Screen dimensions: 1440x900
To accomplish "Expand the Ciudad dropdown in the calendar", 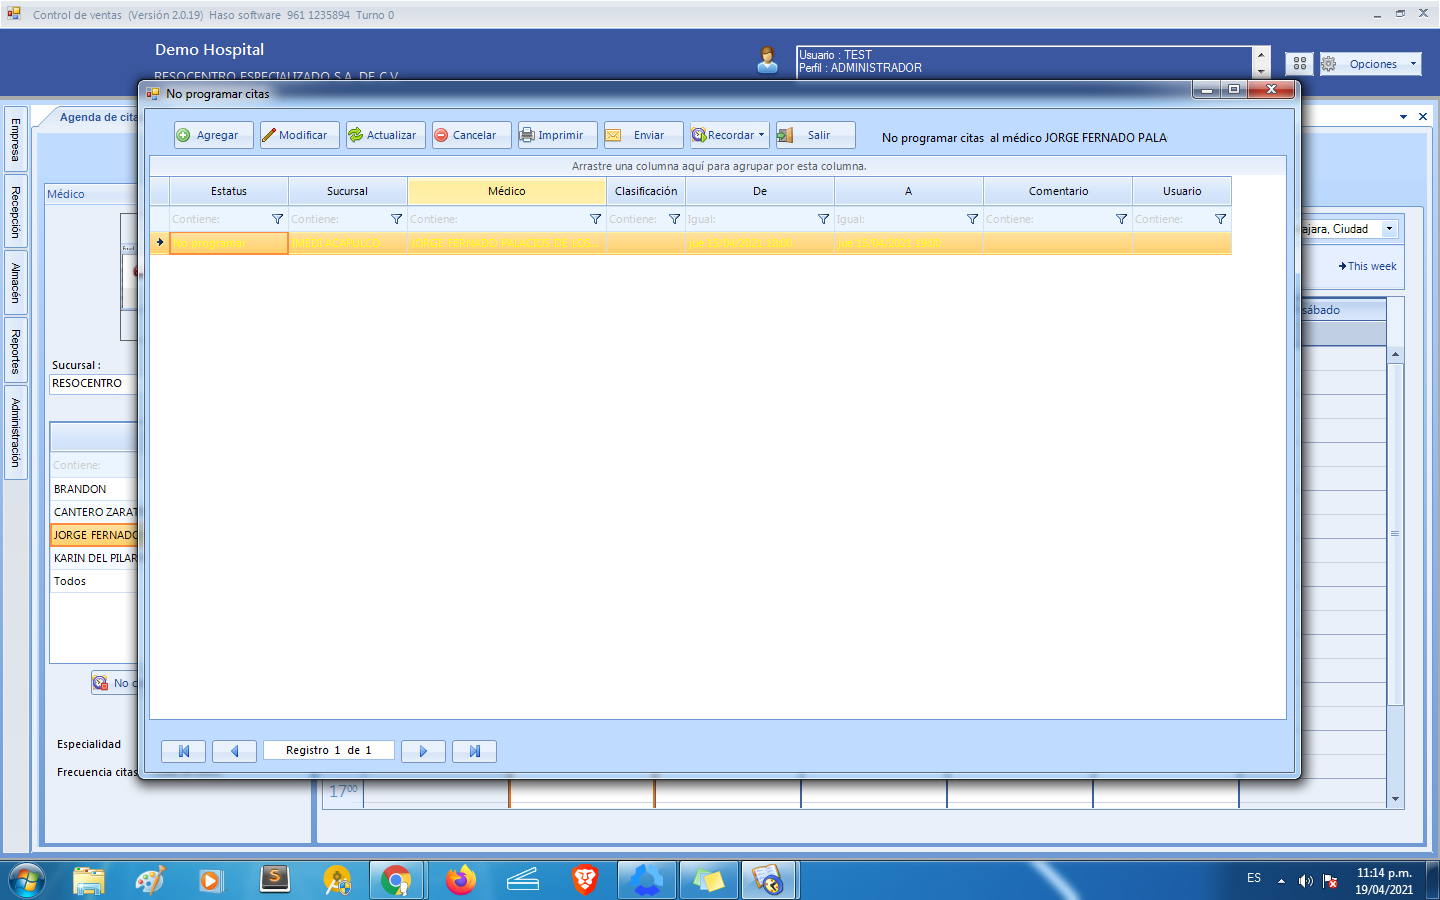I will [x=1389, y=229].
